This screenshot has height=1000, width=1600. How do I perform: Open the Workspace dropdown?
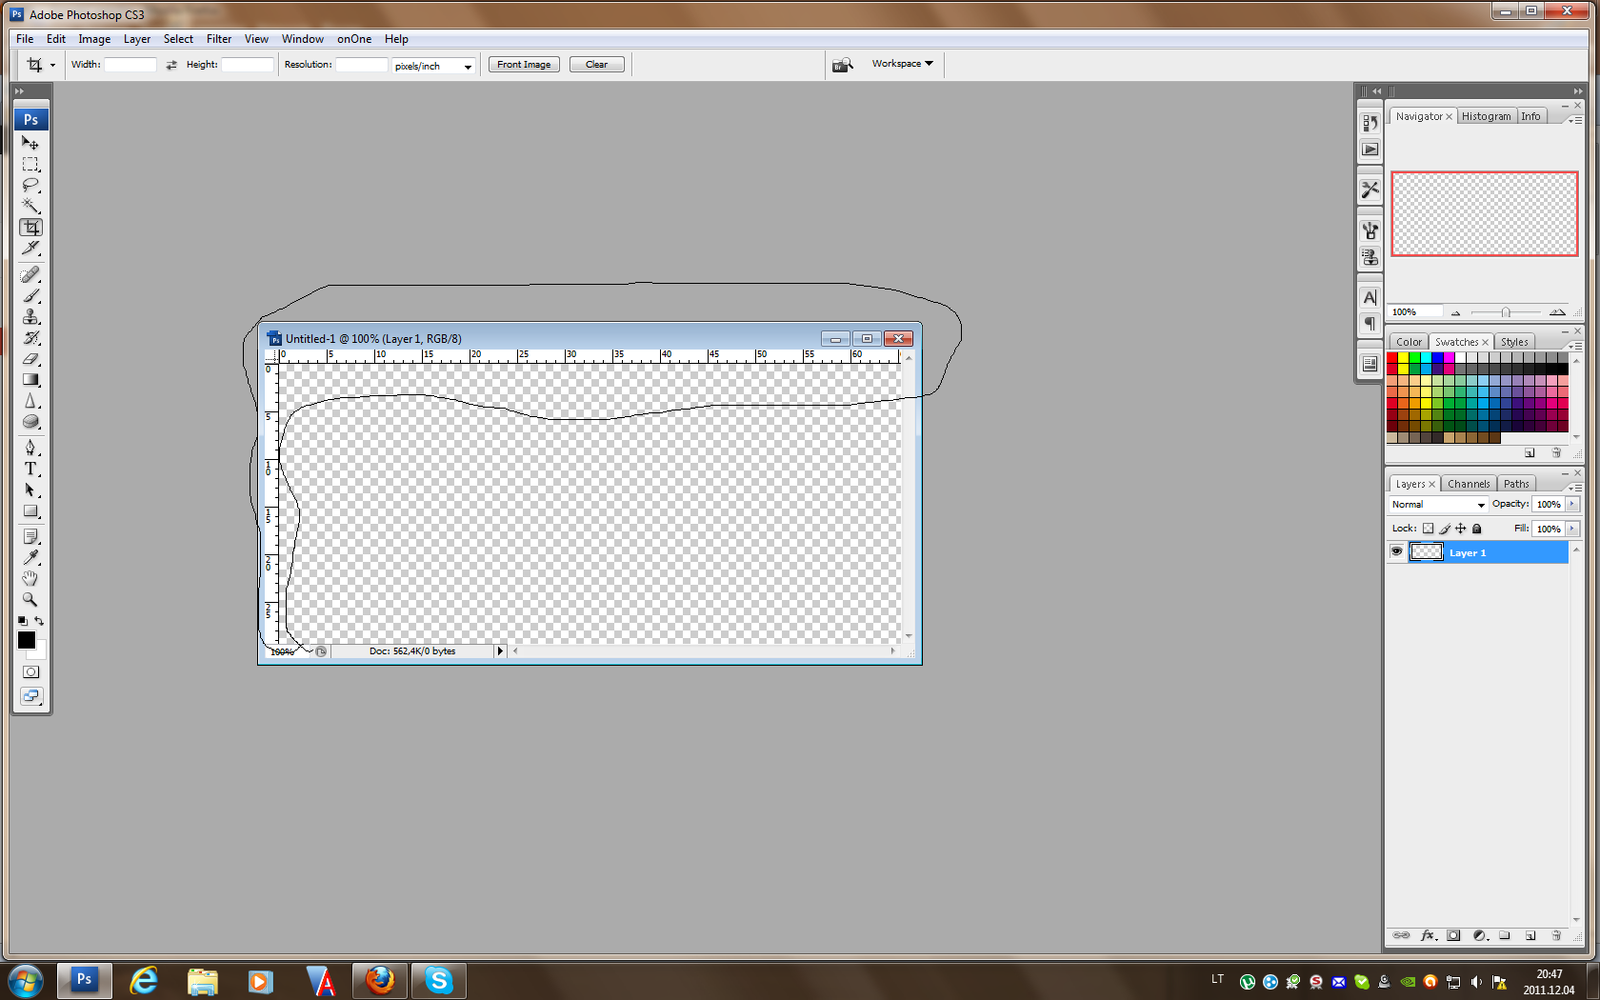point(902,64)
